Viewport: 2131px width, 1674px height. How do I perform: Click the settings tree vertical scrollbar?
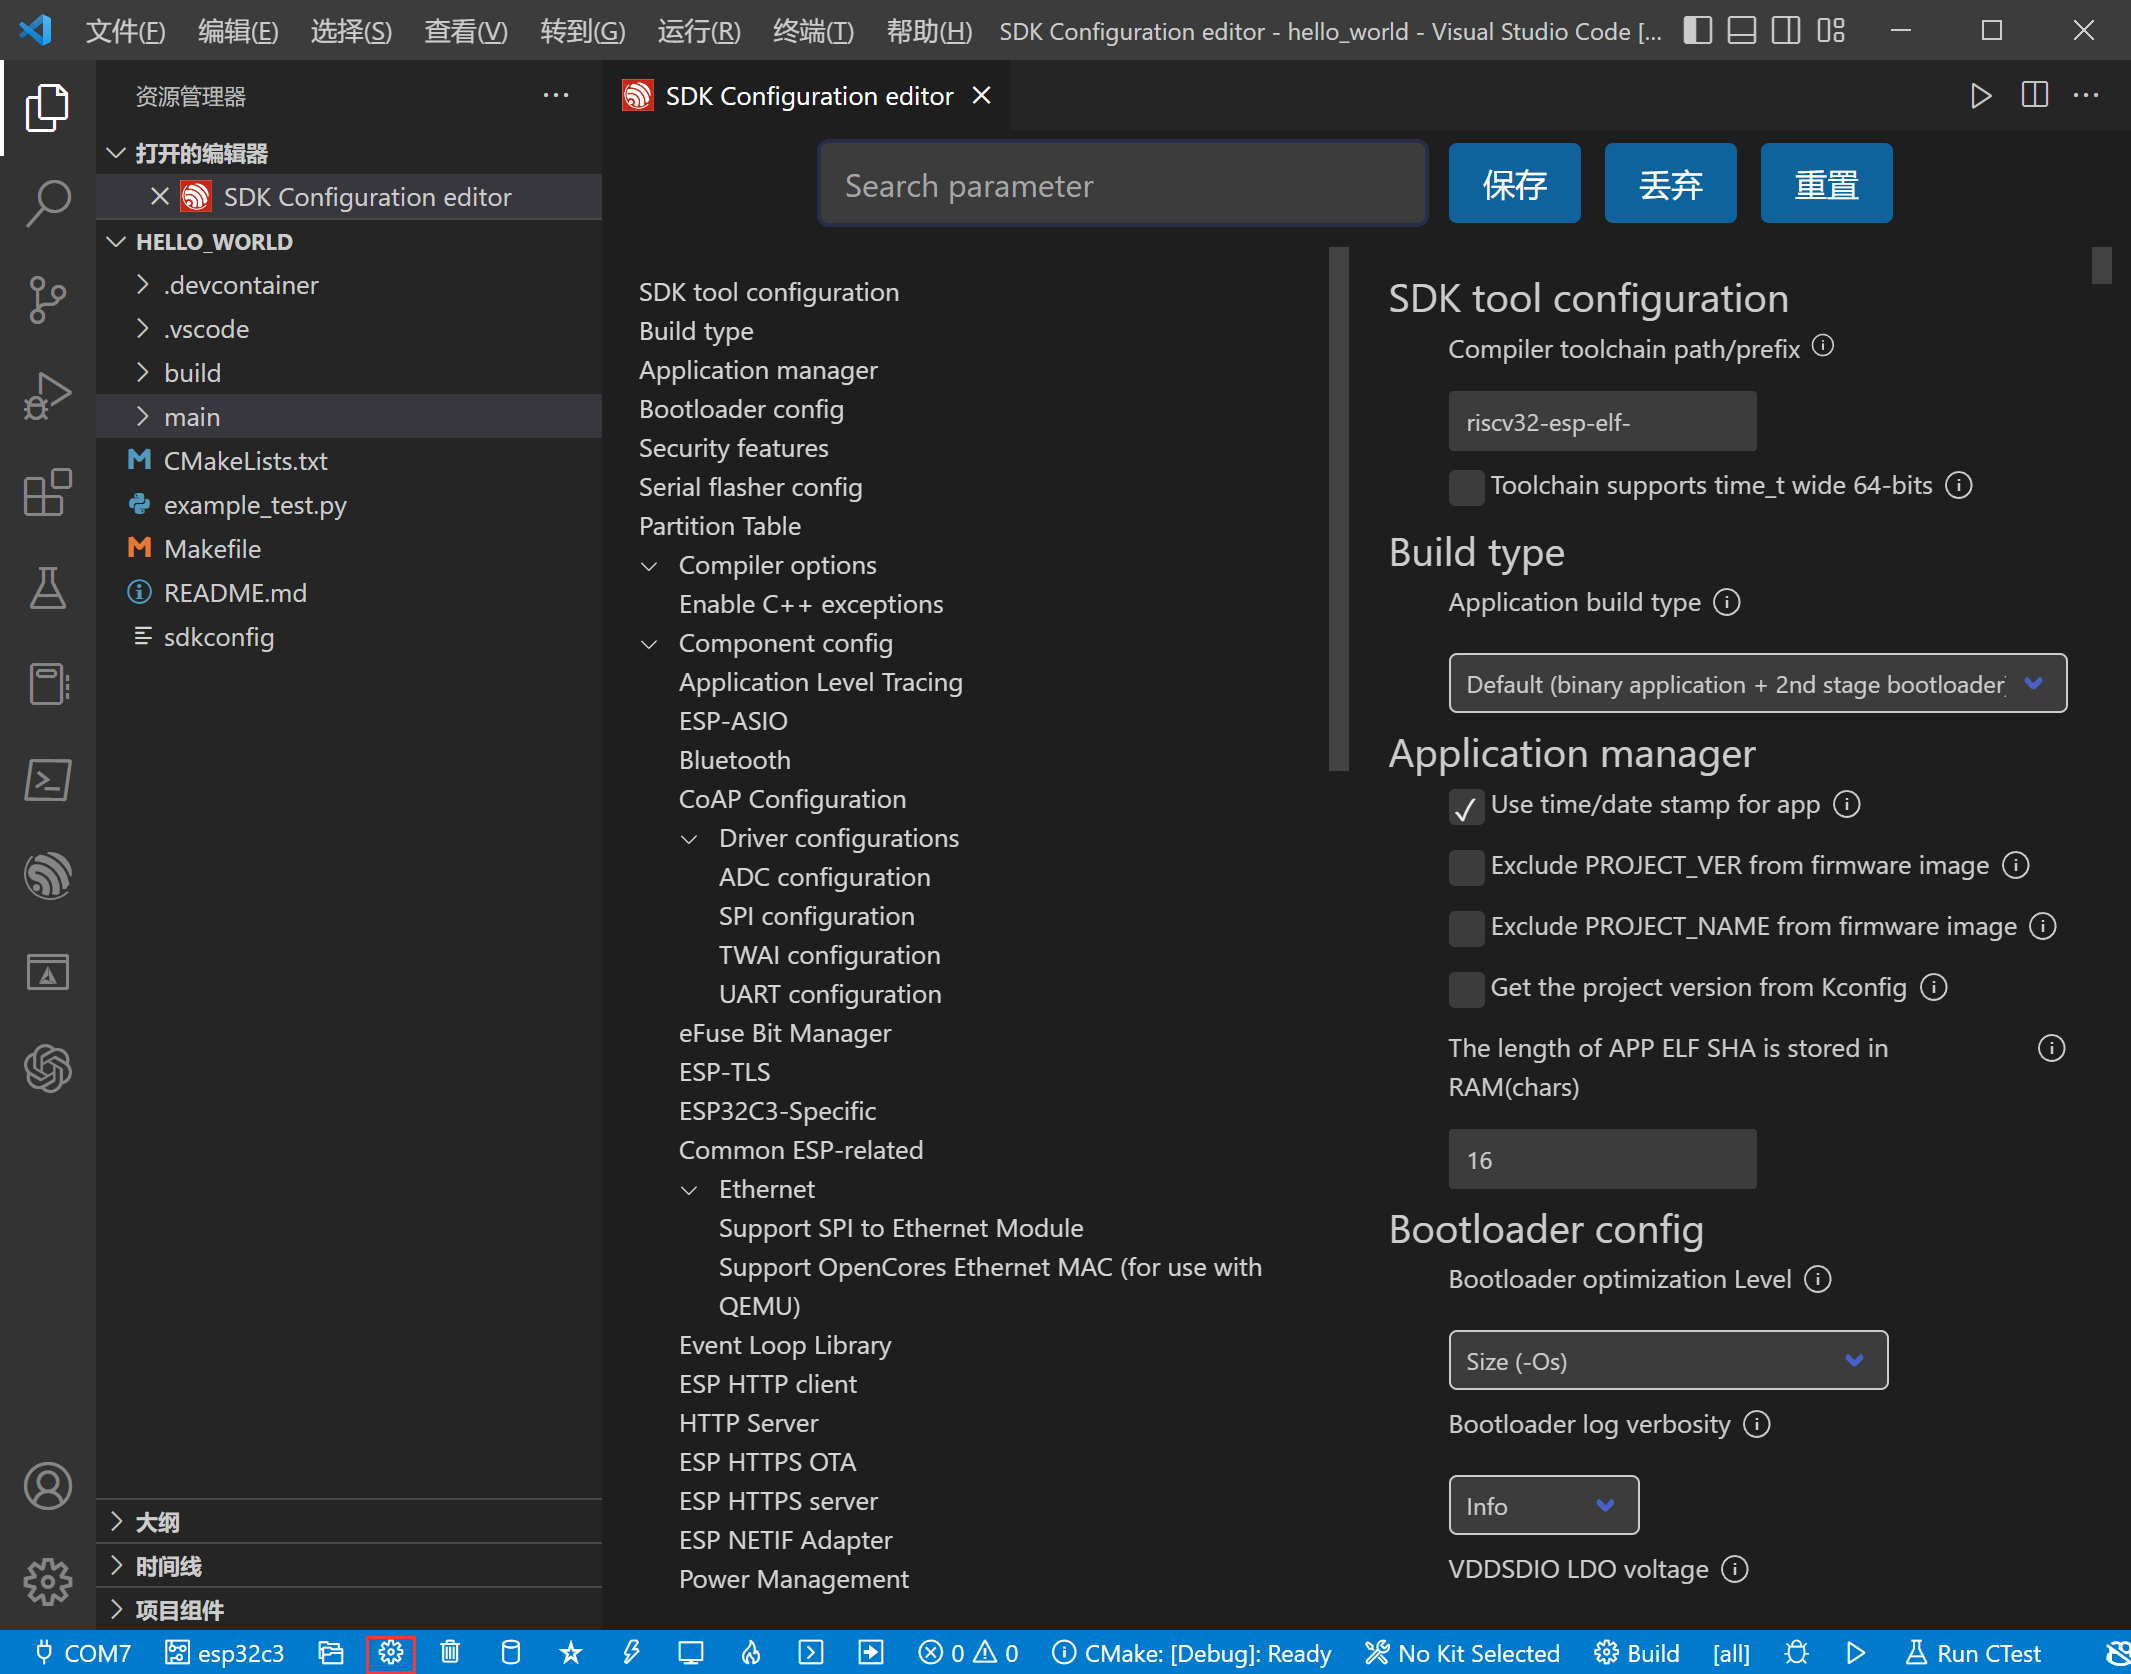pos(1338,508)
